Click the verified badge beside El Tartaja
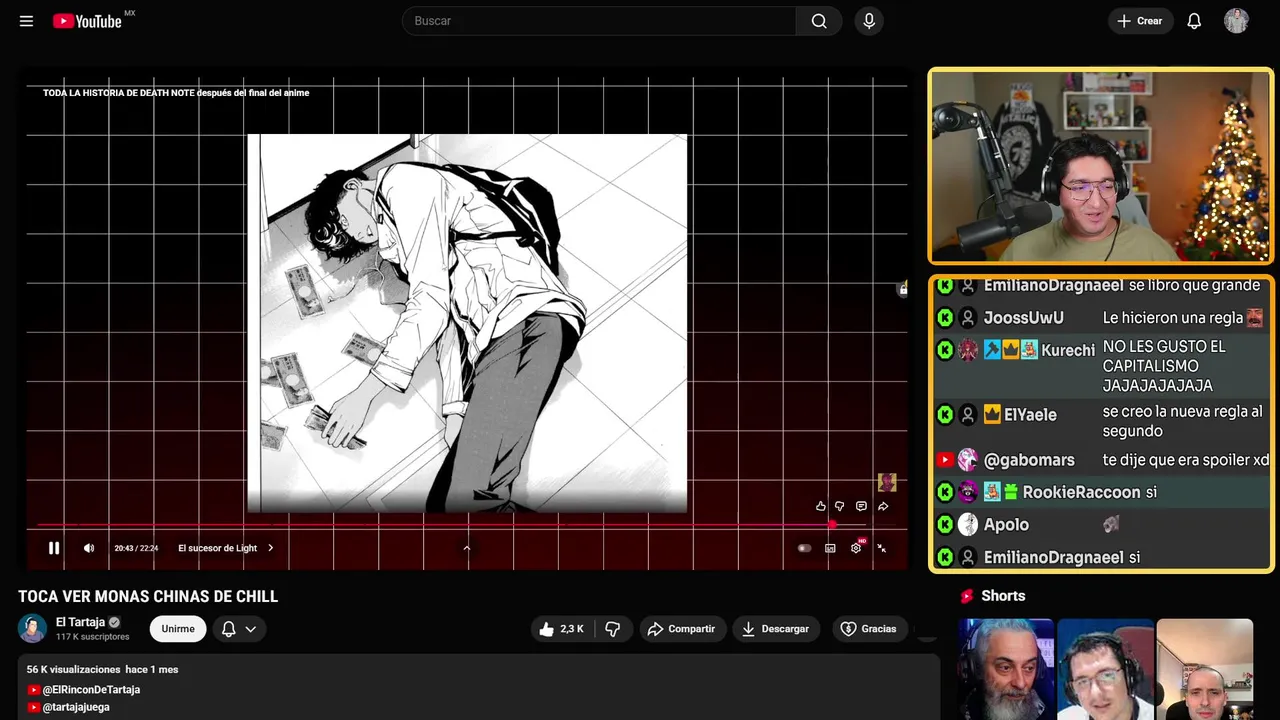Viewport: 1280px width, 720px height. (114, 622)
